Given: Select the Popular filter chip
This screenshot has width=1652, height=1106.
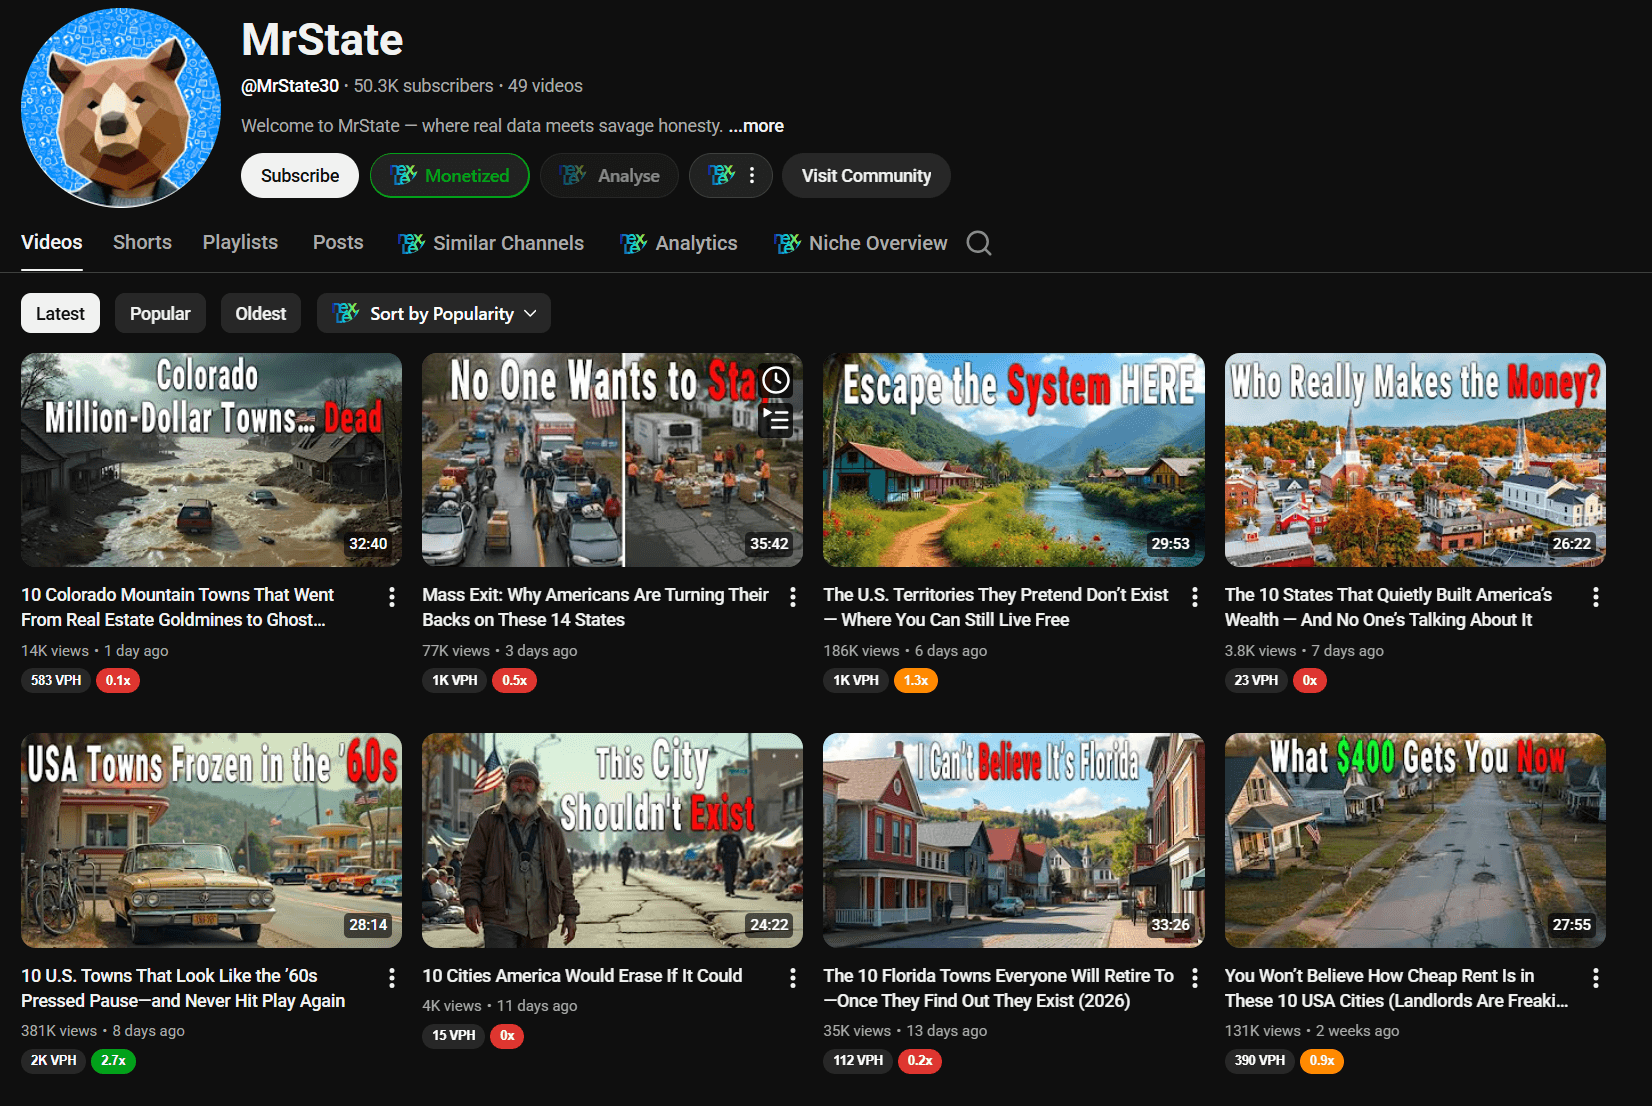Looking at the screenshot, I should pyautogui.click(x=160, y=313).
